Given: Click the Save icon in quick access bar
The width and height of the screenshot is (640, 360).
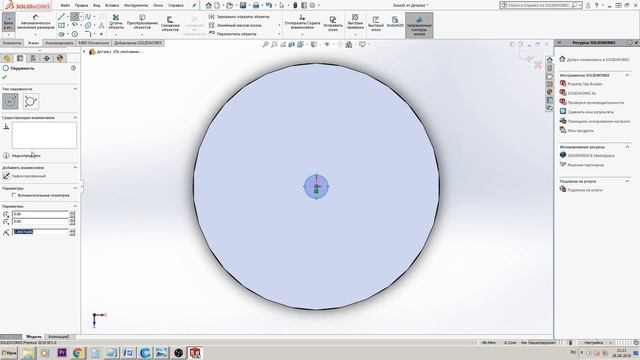Looking at the screenshot, I should point(243,5).
